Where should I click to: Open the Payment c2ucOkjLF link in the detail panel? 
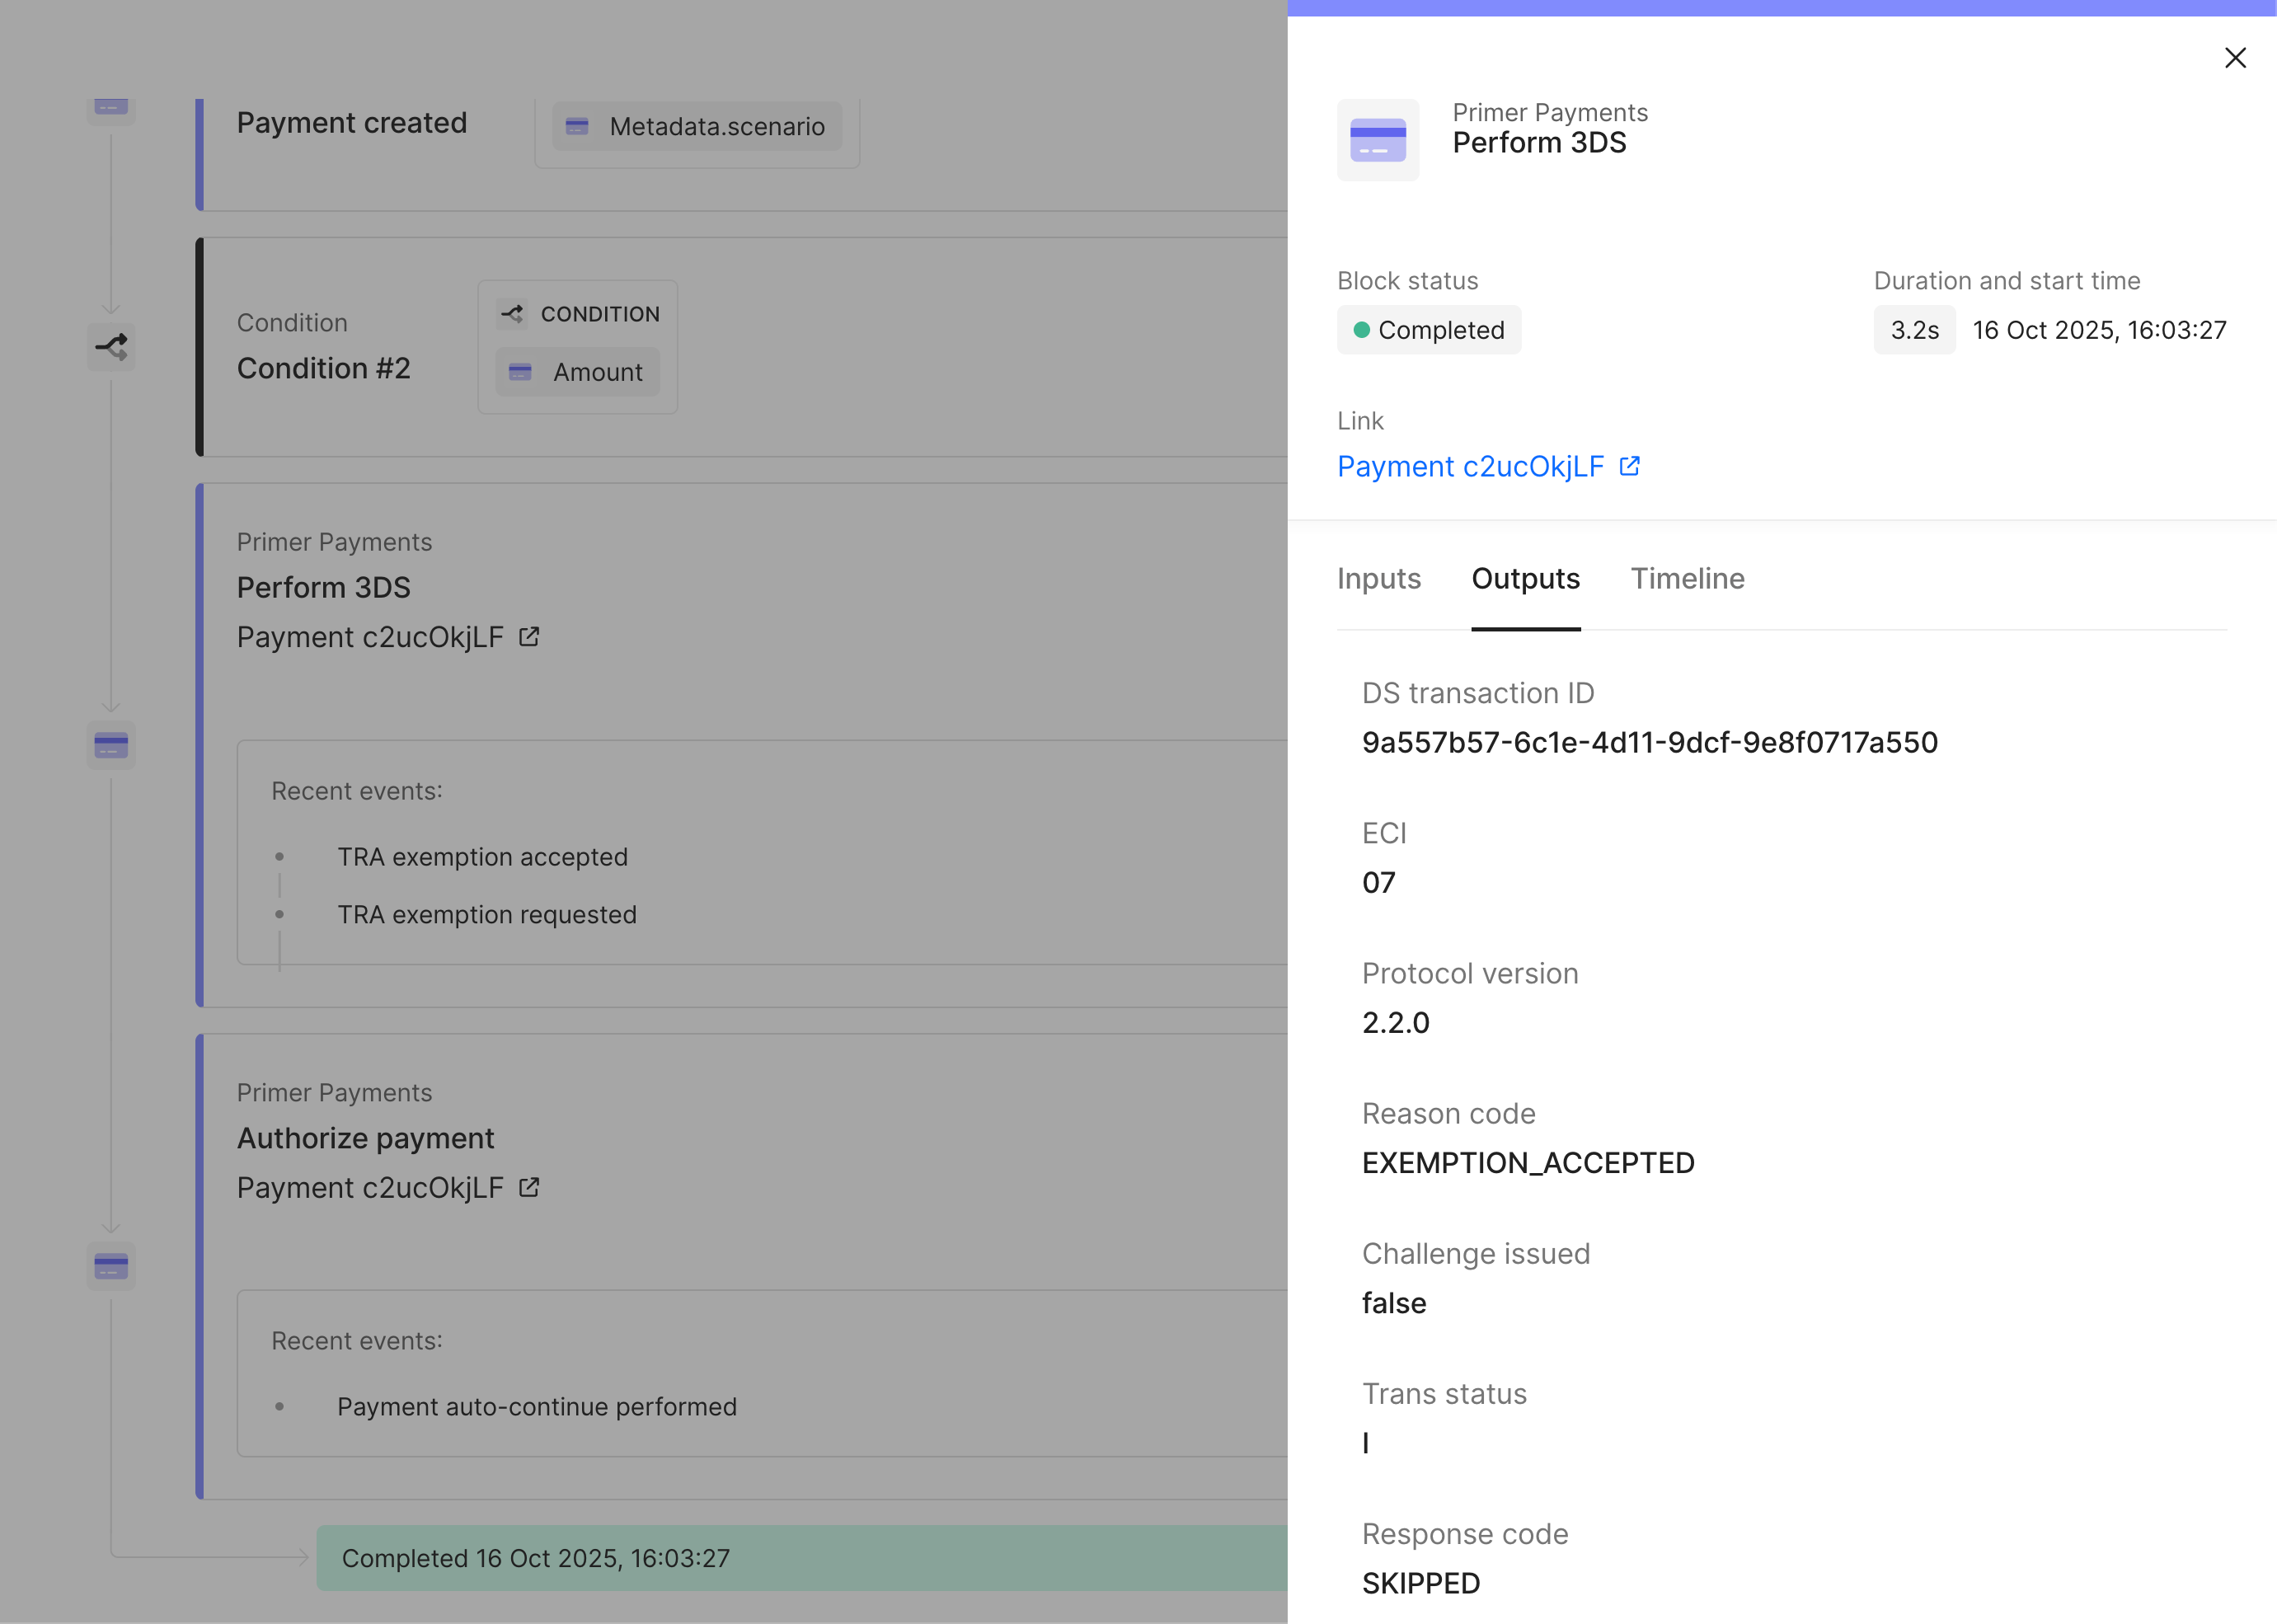tap(1470, 466)
